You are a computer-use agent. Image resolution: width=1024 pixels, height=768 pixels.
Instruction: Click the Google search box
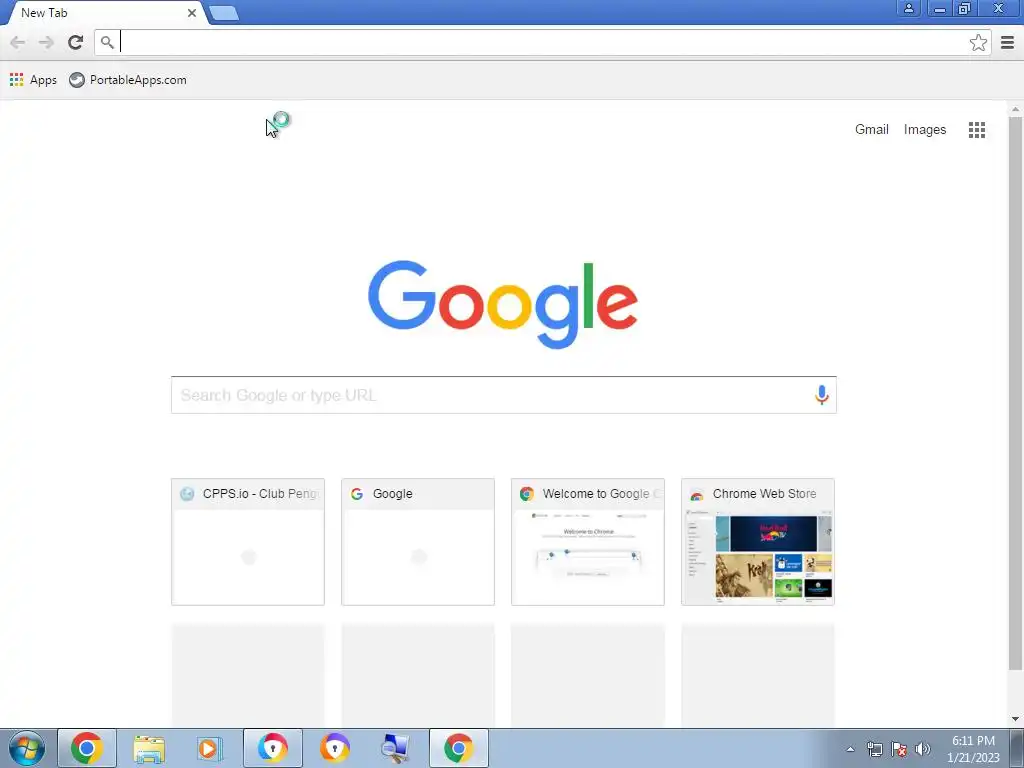click(504, 394)
